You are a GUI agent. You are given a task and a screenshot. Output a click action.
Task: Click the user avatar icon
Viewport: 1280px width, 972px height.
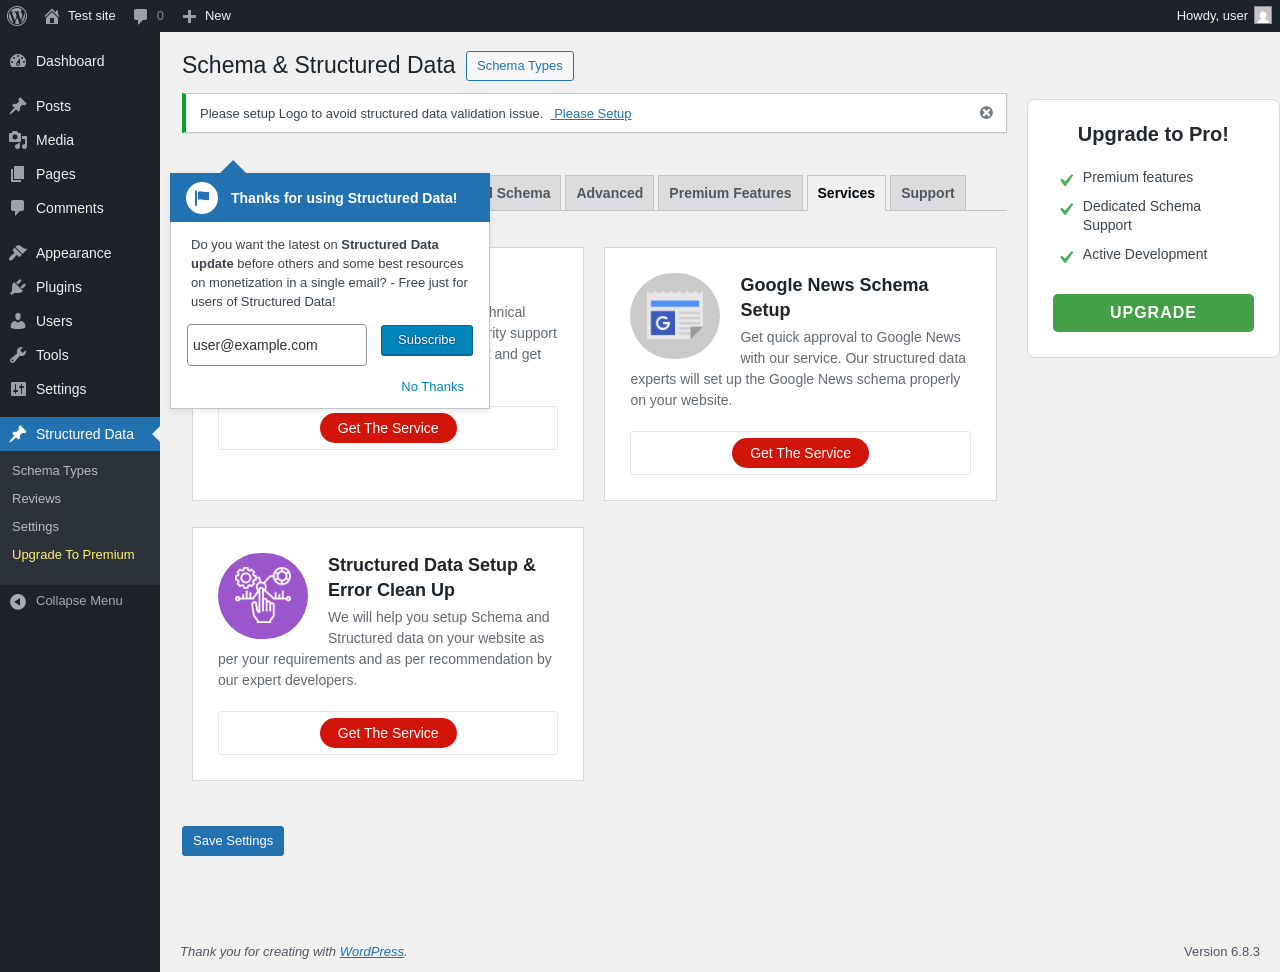click(x=1263, y=16)
